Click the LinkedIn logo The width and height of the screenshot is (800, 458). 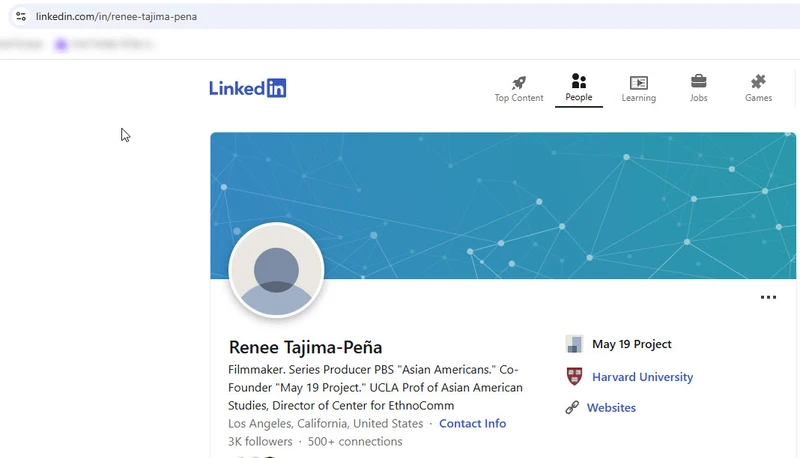pos(247,88)
